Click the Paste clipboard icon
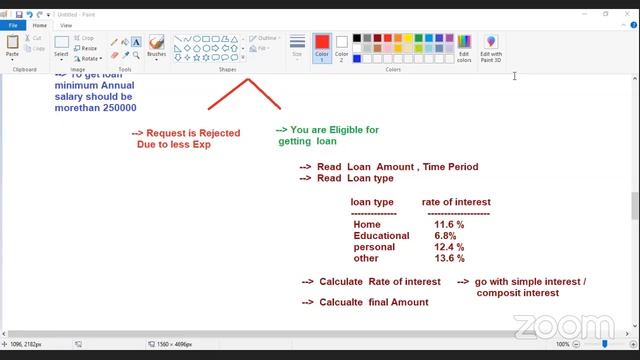This screenshot has height=360, width=640. (12, 42)
